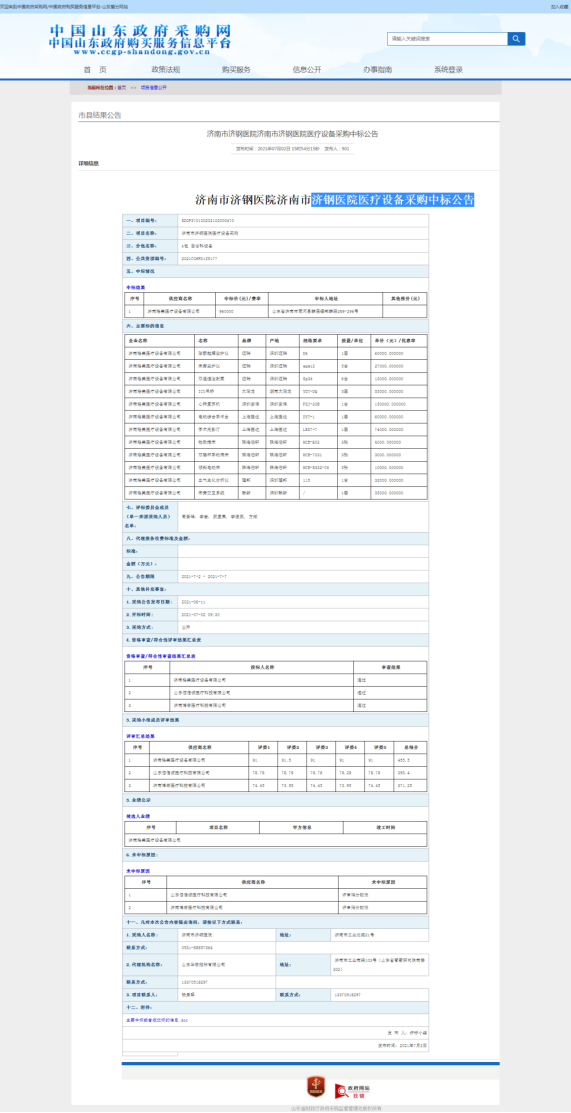This screenshot has width=571, height=1113.
Task: Click the 加入收藏 link at top right
Action: click(x=559, y=6)
